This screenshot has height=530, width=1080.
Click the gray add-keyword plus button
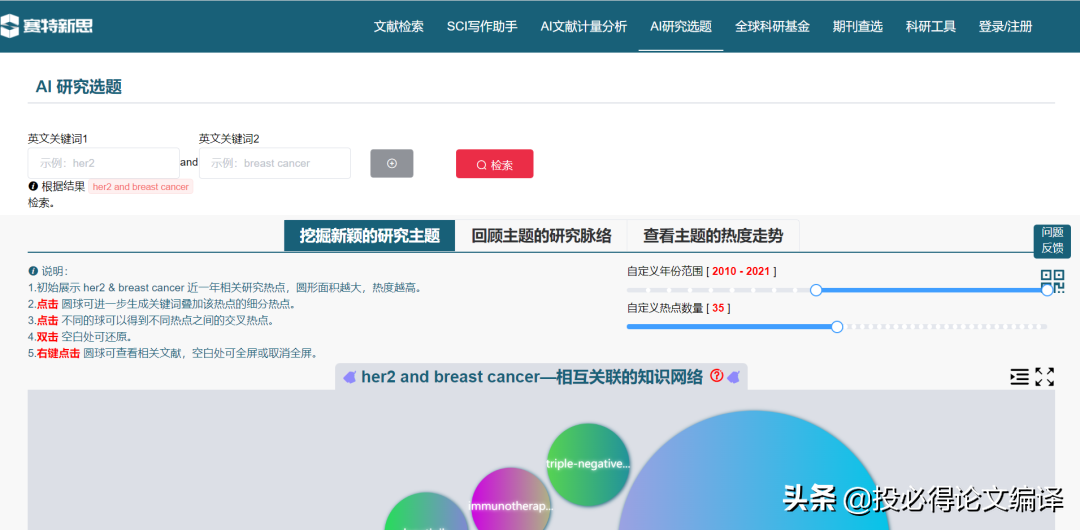coord(392,163)
